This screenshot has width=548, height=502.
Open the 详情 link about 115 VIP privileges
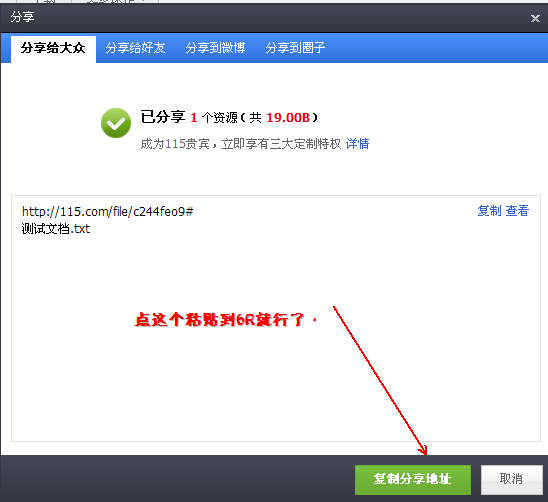point(357,144)
